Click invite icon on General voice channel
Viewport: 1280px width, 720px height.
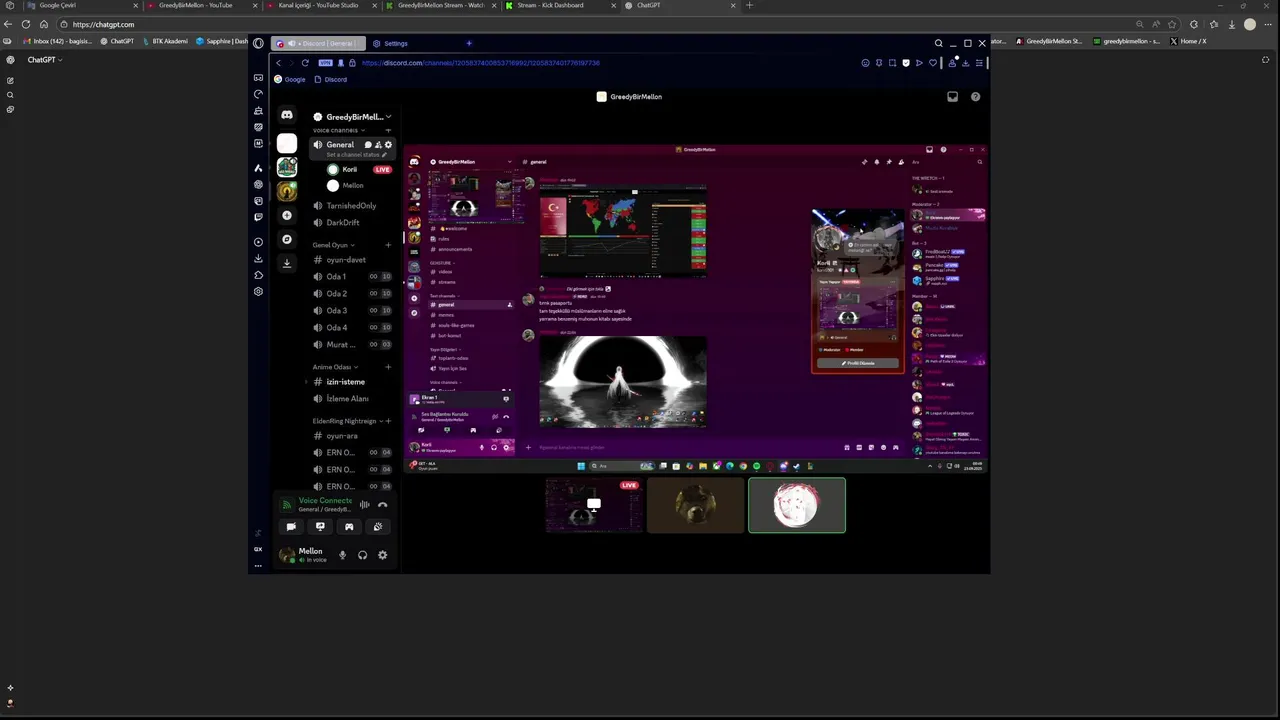click(x=378, y=145)
